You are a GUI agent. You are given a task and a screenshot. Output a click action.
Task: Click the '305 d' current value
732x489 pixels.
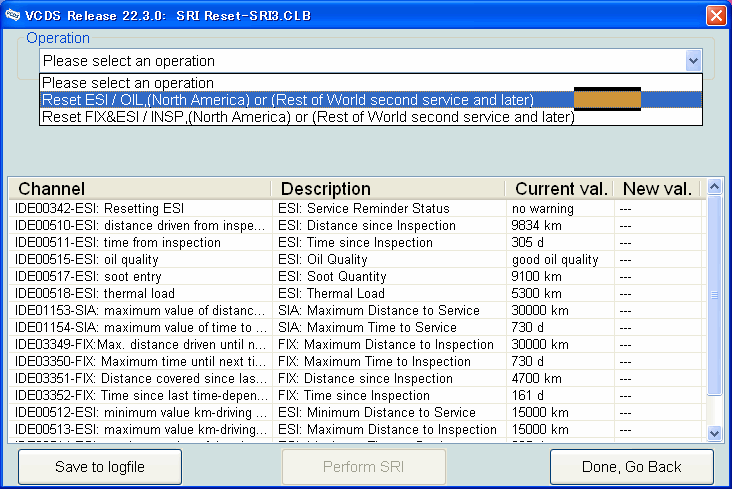pyautogui.click(x=528, y=242)
